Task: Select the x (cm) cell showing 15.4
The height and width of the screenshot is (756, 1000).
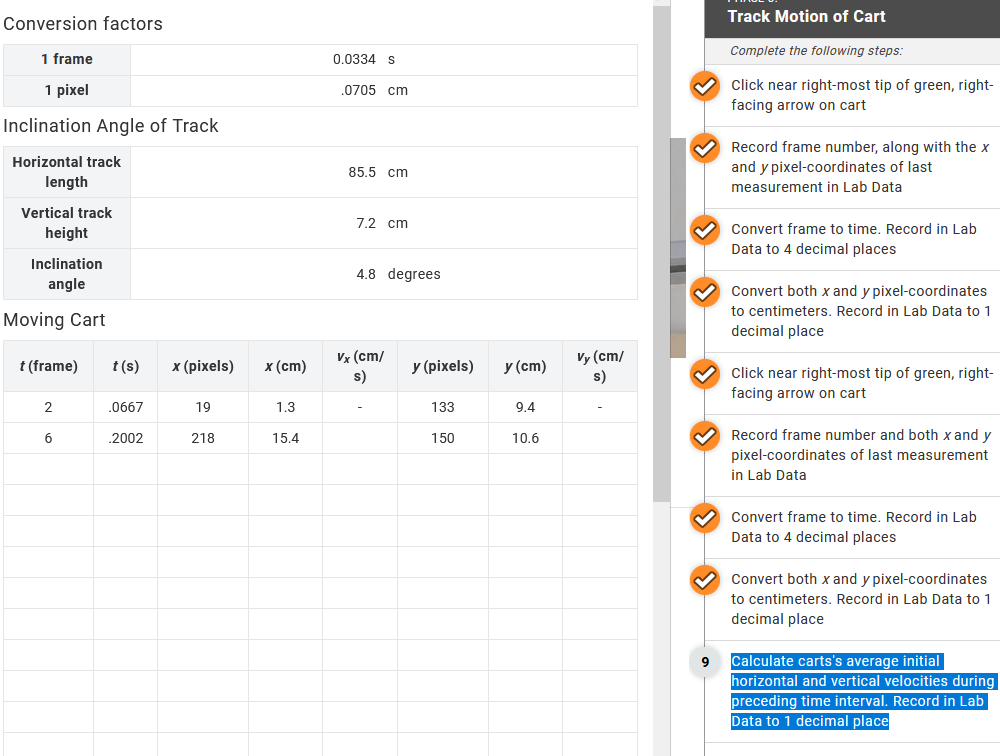Action: (x=286, y=437)
